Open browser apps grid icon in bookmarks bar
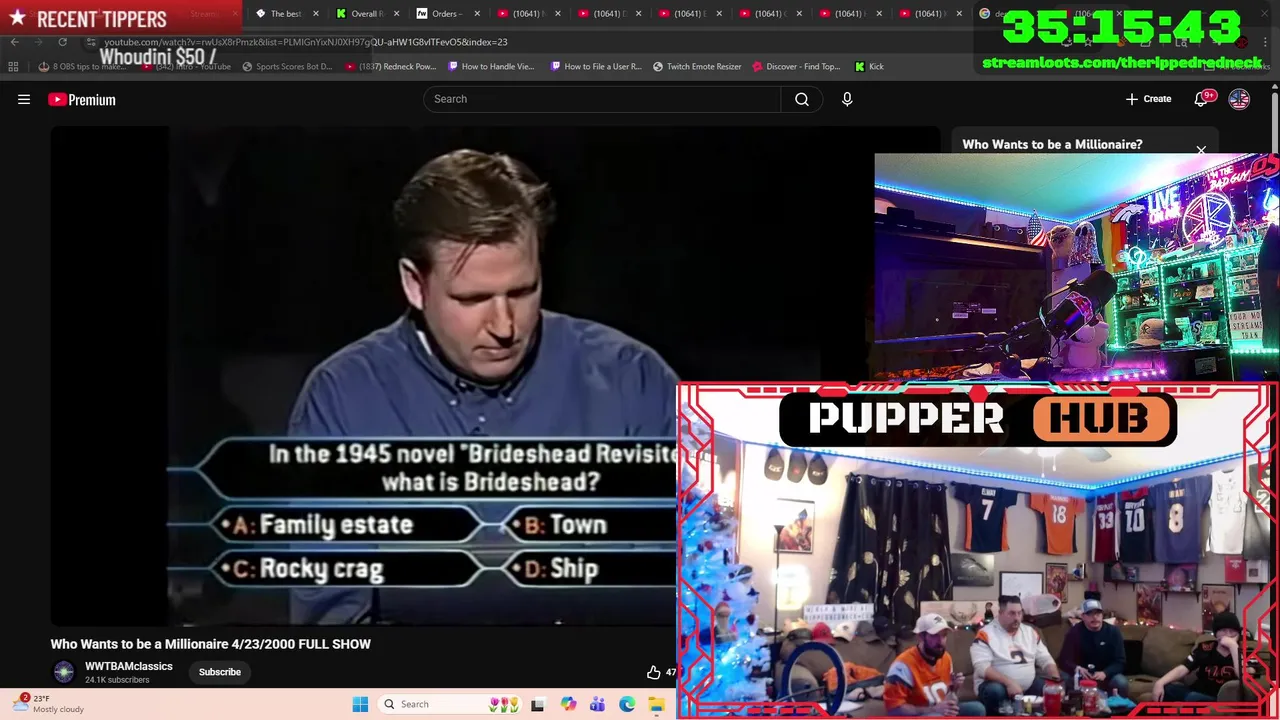The width and height of the screenshot is (1280, 720). pyautogui.click(x=13, y=66)
